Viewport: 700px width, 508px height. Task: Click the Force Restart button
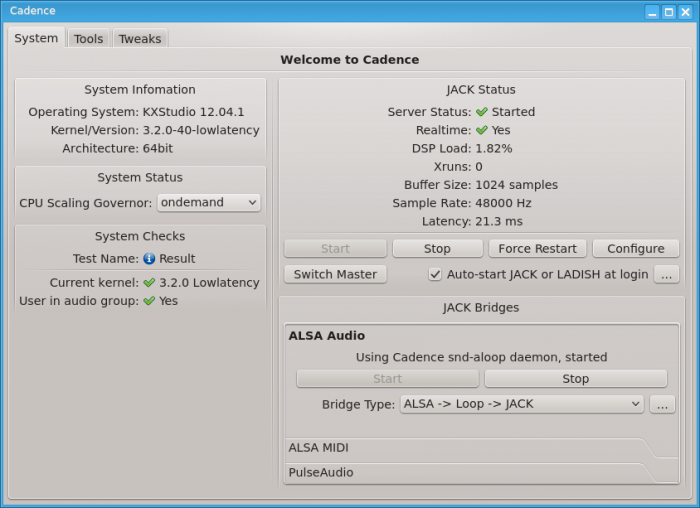pyautogui.click(x=538, y=249)
